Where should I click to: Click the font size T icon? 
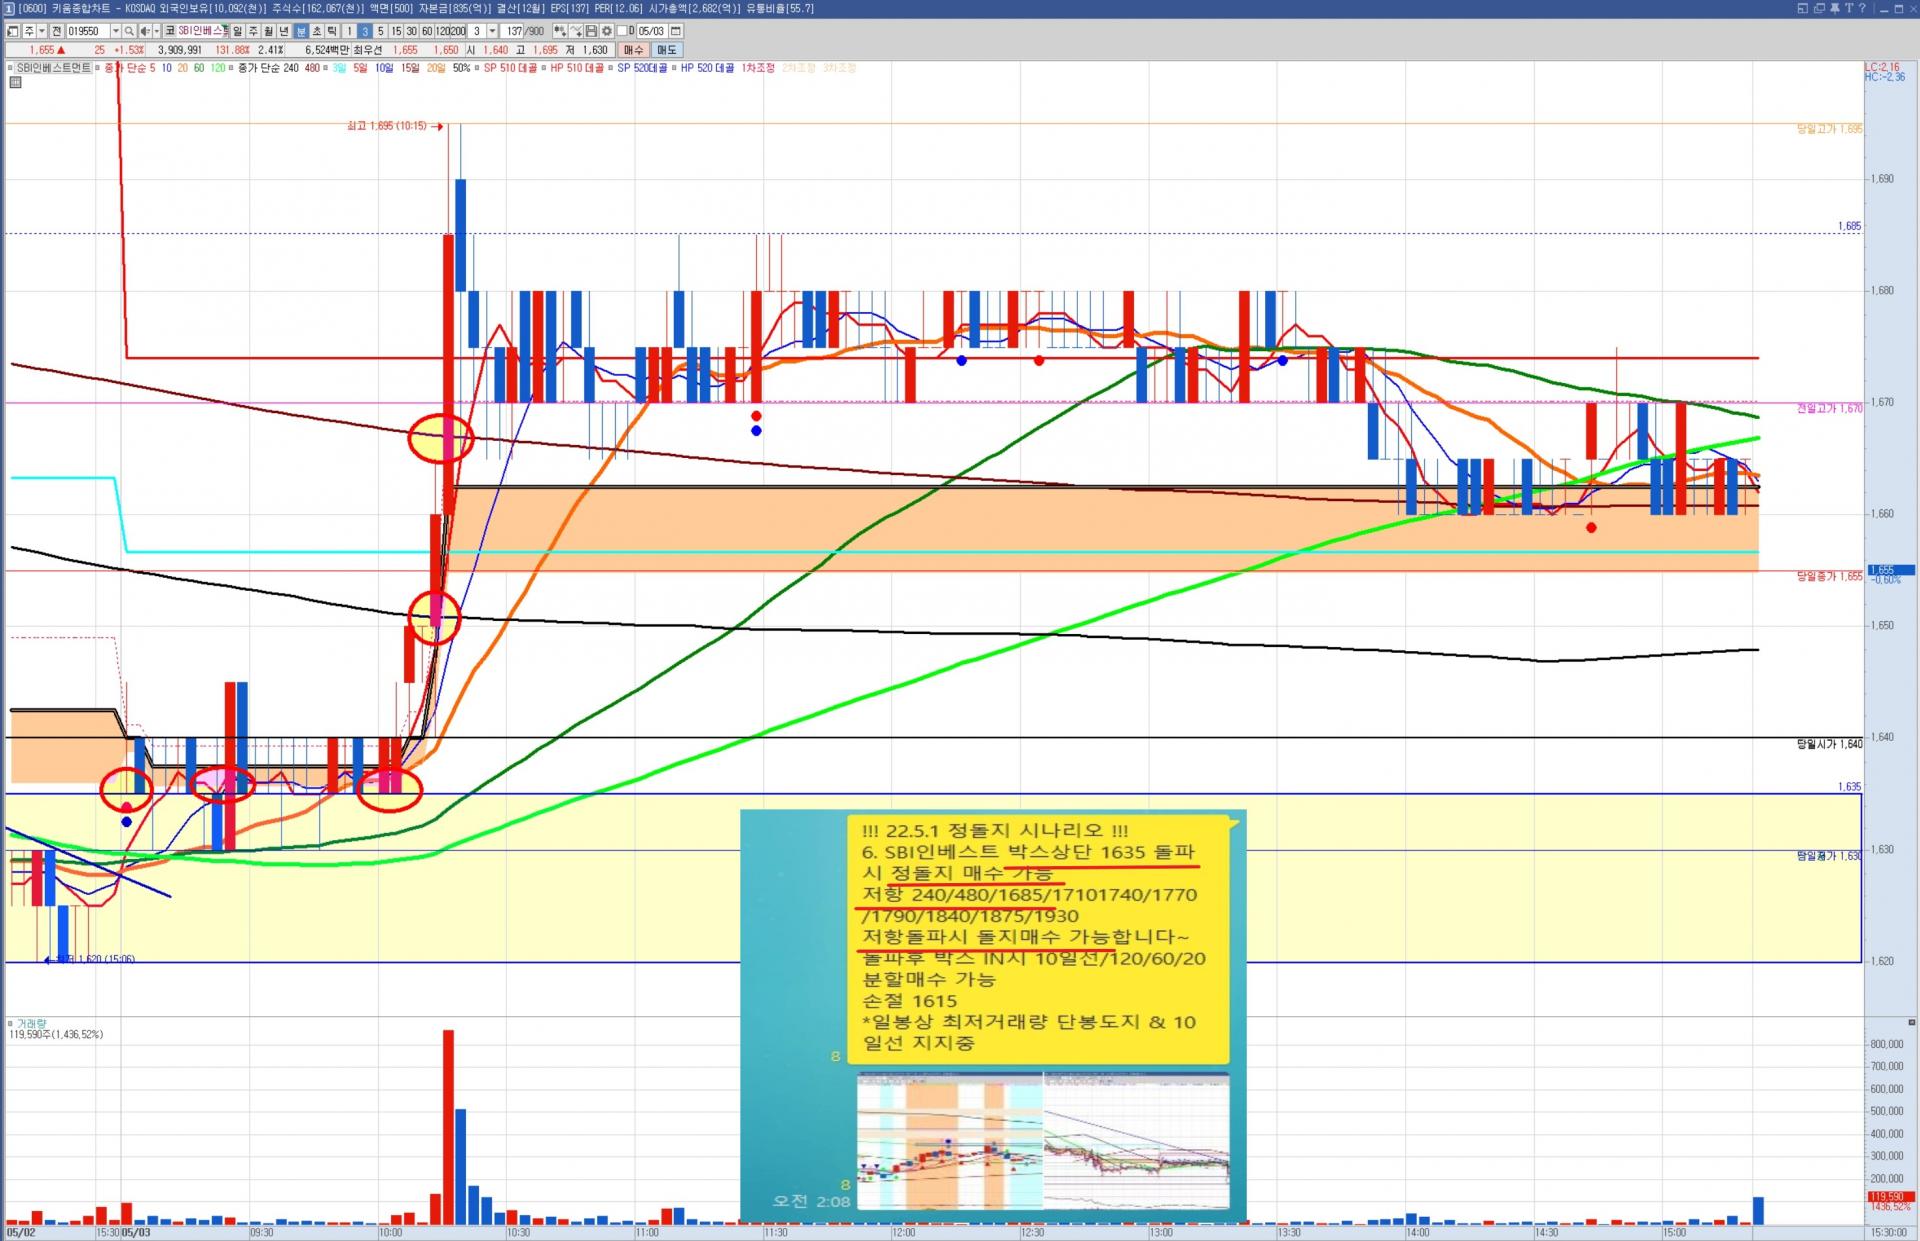click(1849, 8)
